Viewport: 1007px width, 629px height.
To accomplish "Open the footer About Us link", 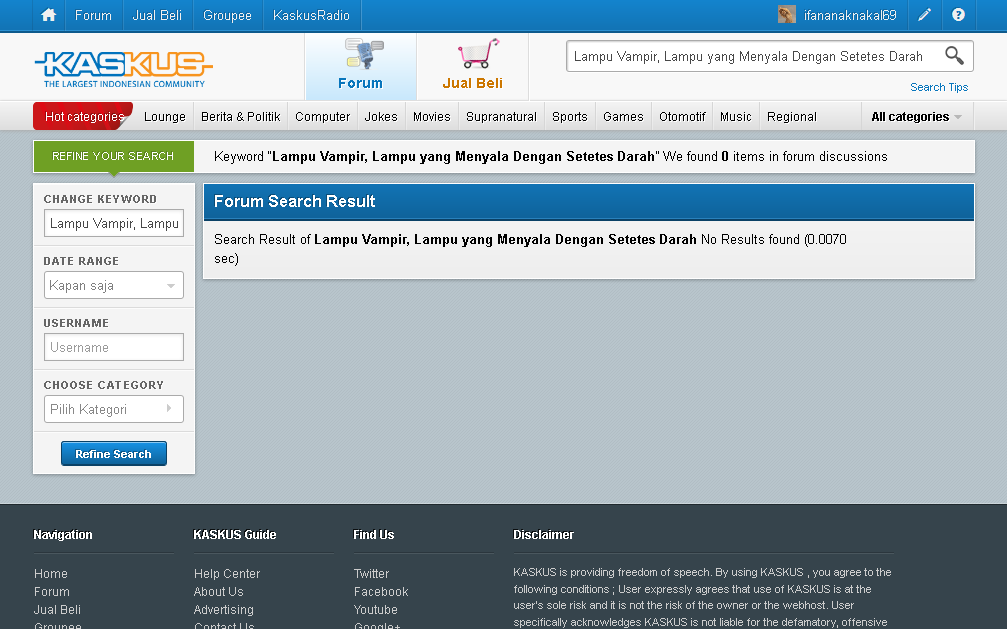I will (x=218, y=592).
